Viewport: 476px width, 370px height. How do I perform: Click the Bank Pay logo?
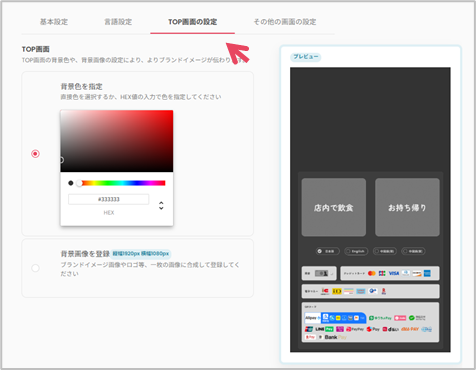pos(333,337)
